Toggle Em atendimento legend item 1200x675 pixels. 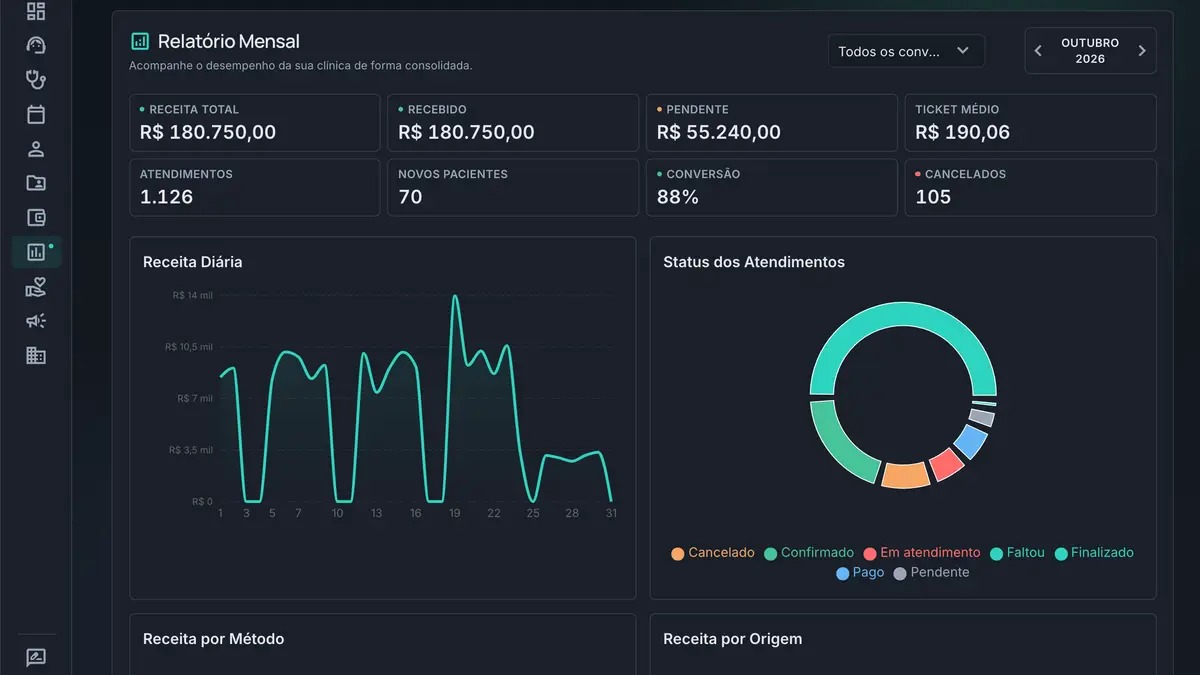pos(922,553)
